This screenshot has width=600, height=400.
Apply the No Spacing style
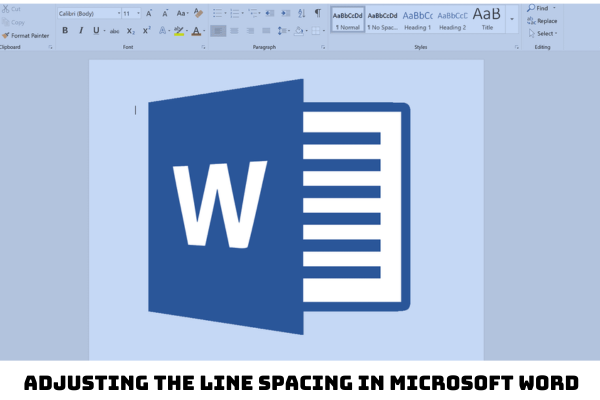[382, 20]
